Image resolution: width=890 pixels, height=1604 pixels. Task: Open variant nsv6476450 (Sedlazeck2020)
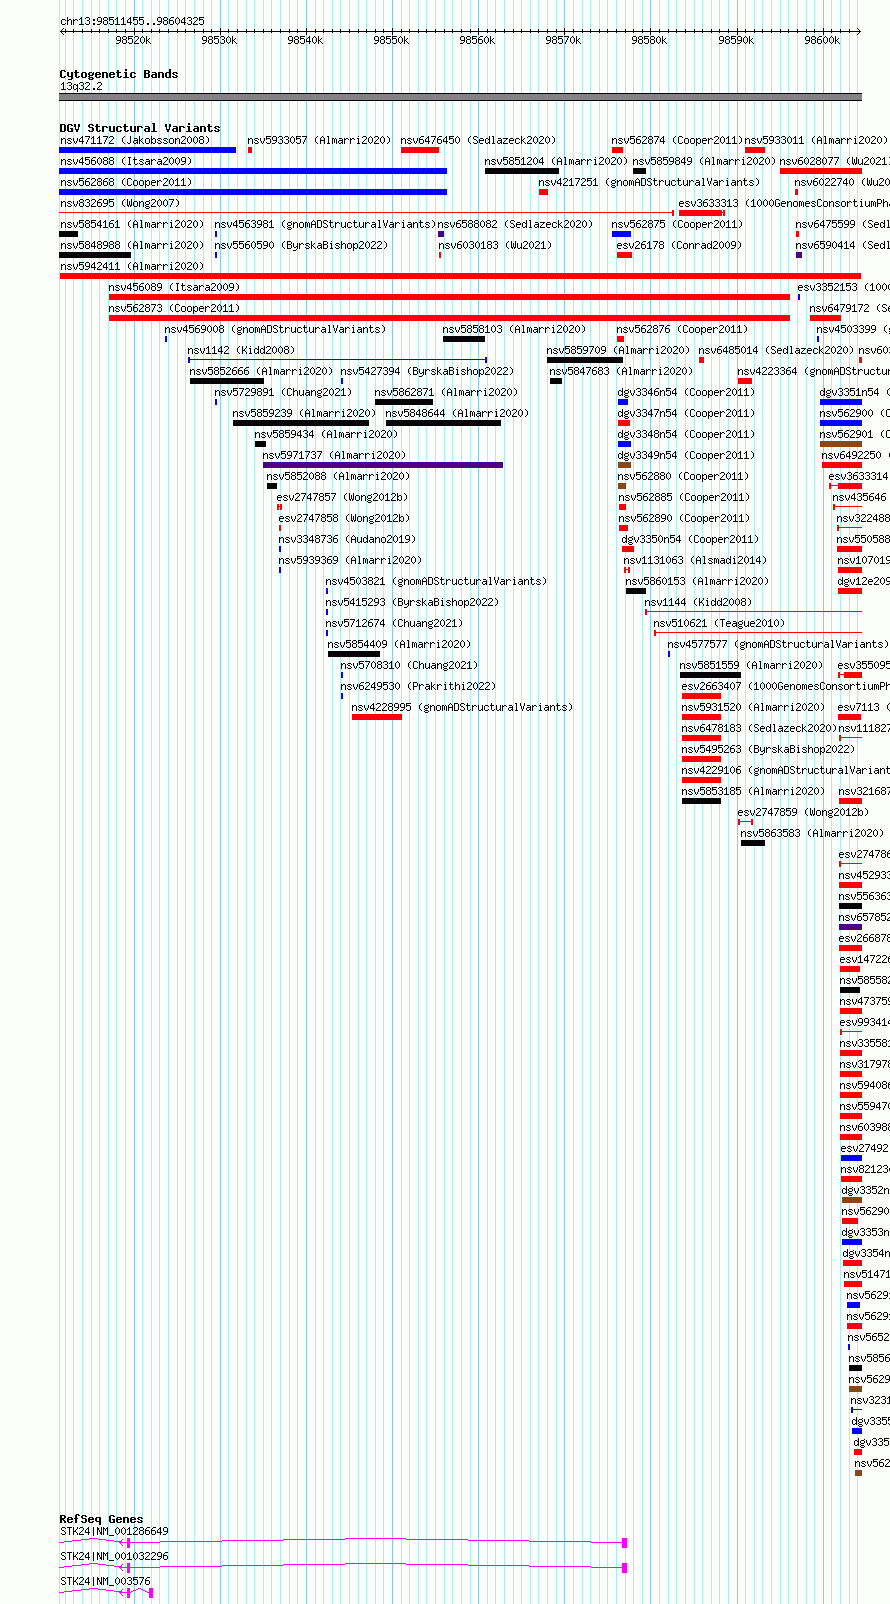(478, 140)
